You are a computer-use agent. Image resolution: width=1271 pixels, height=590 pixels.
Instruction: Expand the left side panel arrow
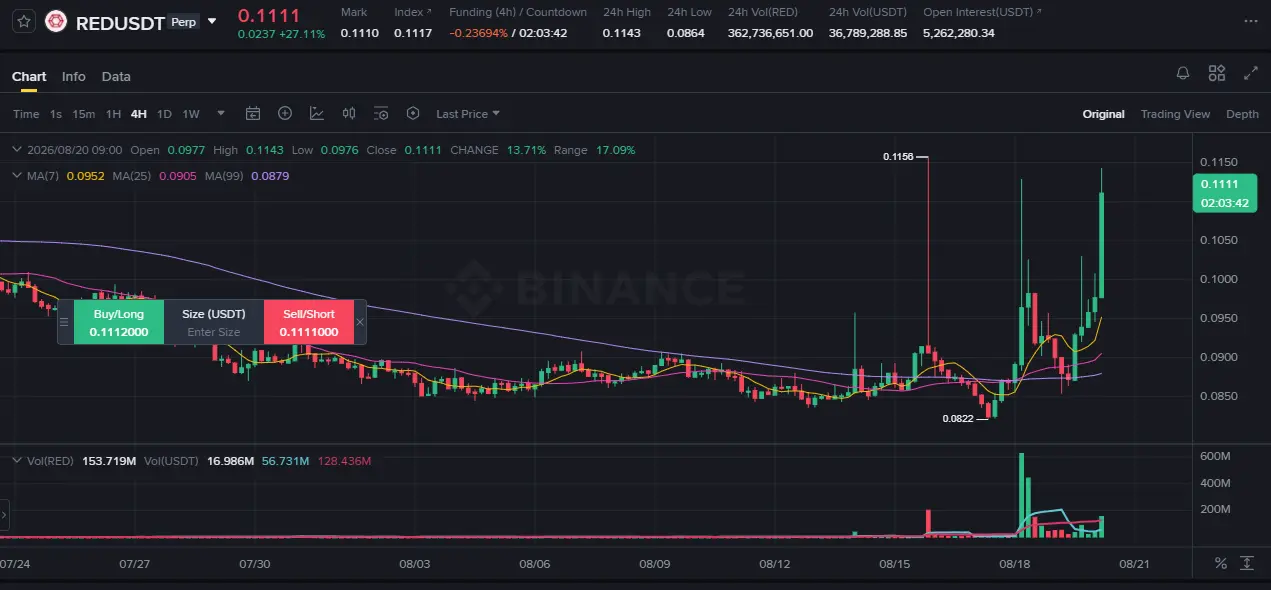coord(4,515)
